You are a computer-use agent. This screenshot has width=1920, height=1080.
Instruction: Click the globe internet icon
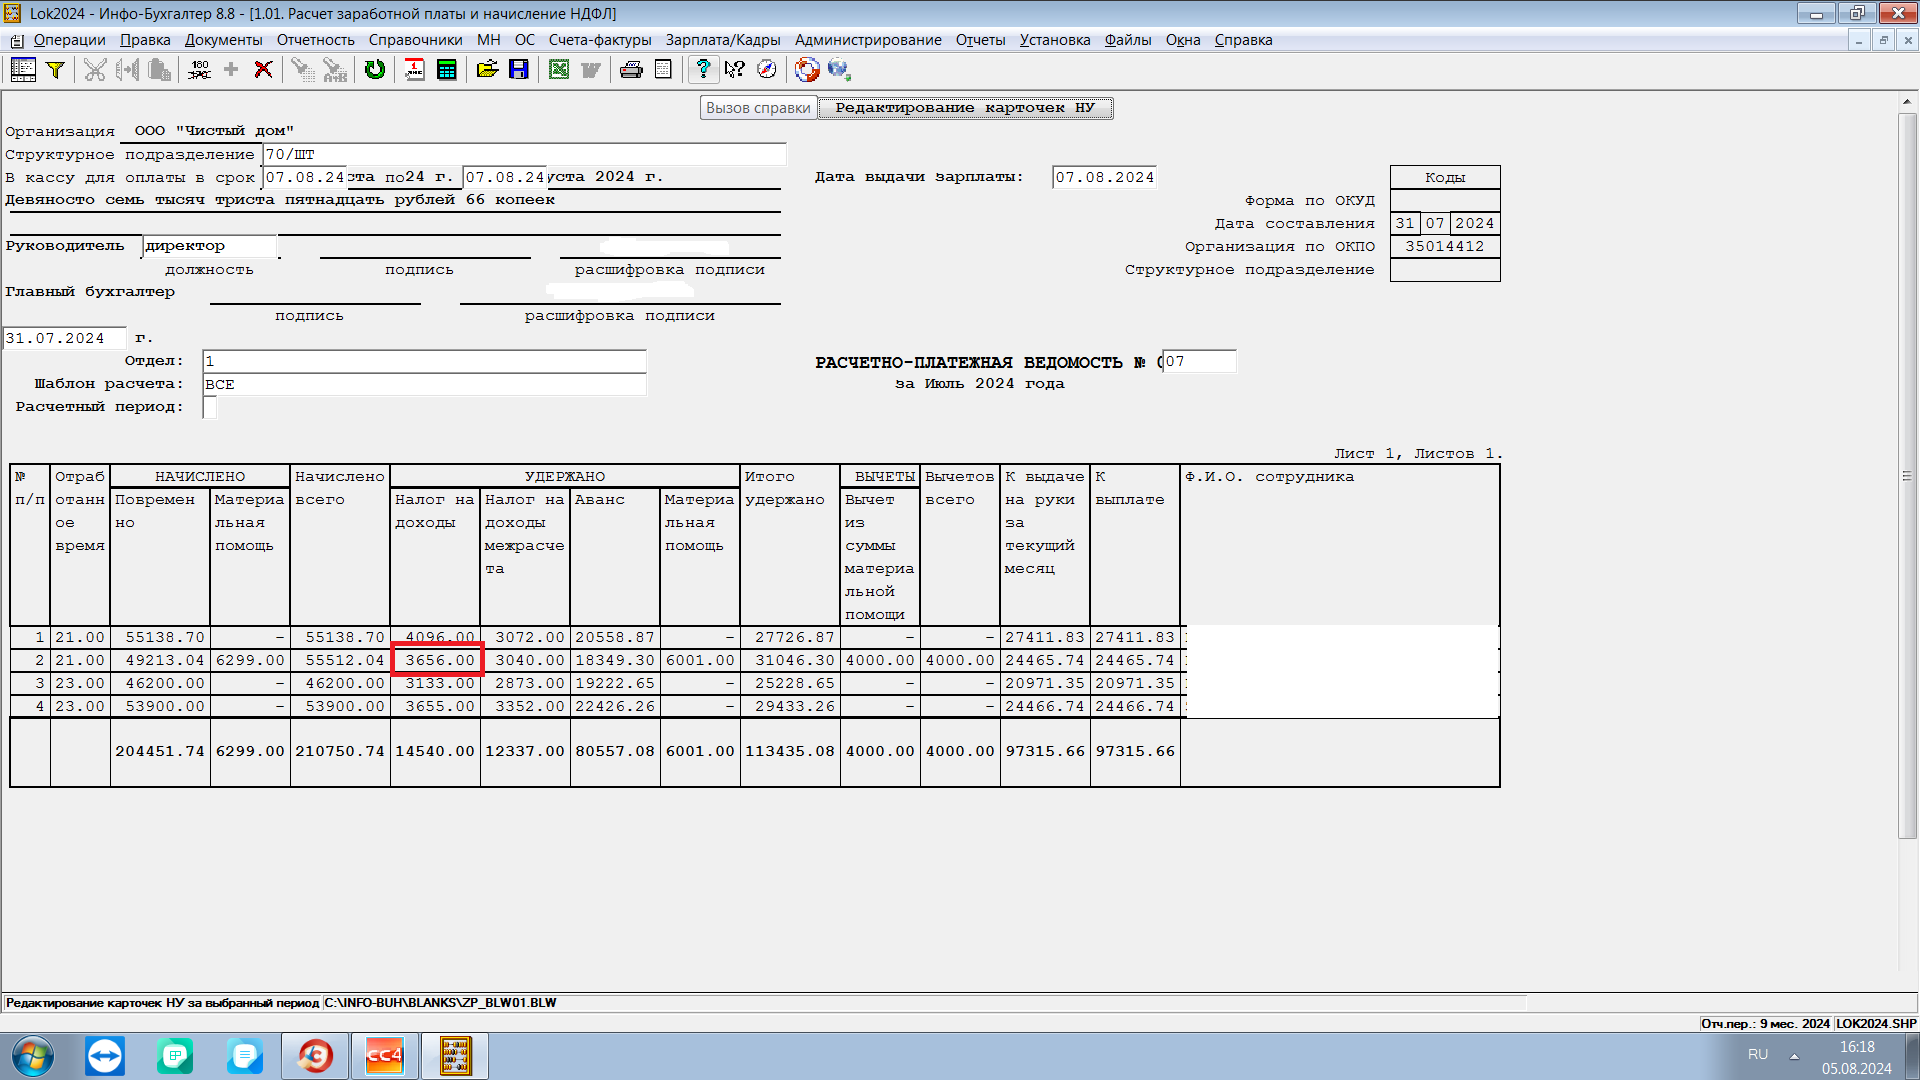[839, 69]
